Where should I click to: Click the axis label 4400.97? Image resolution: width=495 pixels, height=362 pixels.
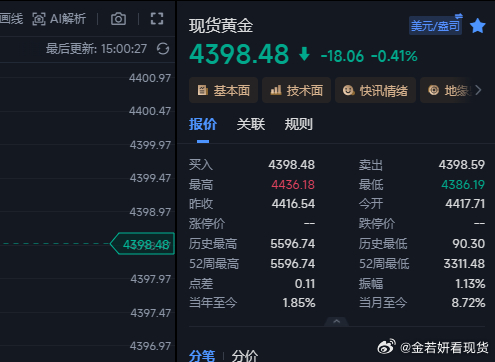[x=150, y=78]
